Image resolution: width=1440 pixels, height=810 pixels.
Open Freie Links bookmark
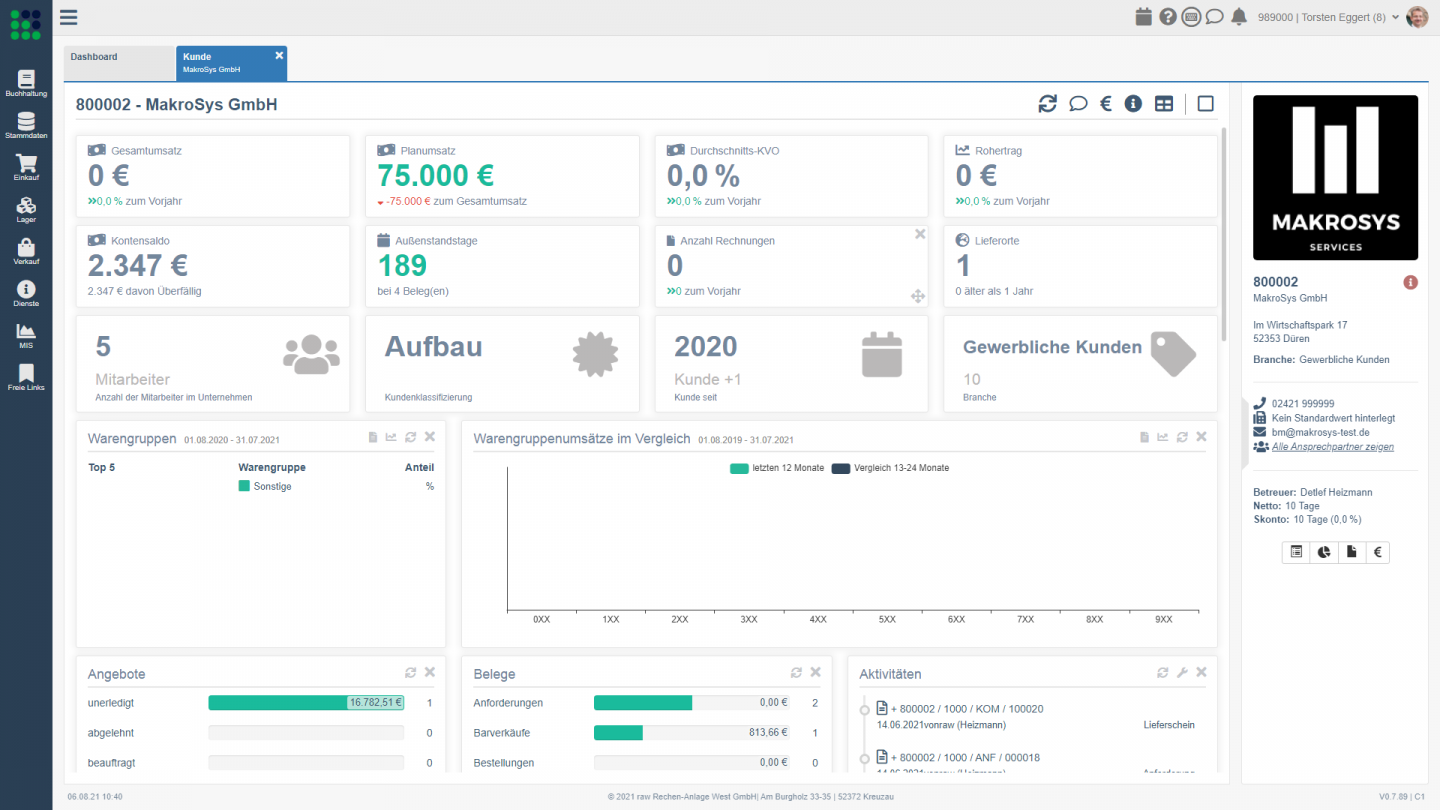coord(26,378)
